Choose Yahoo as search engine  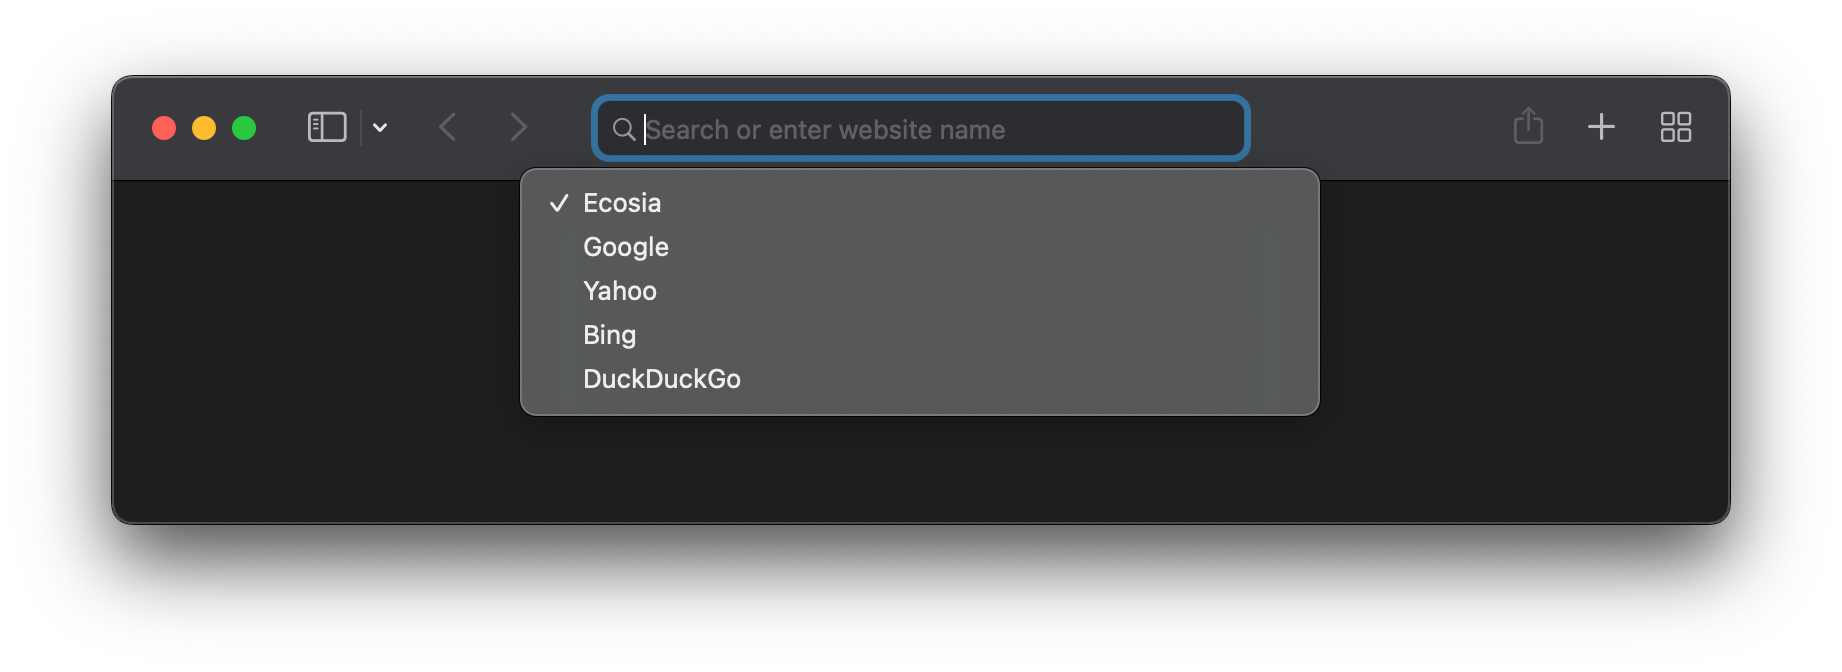tap(920, 291)
